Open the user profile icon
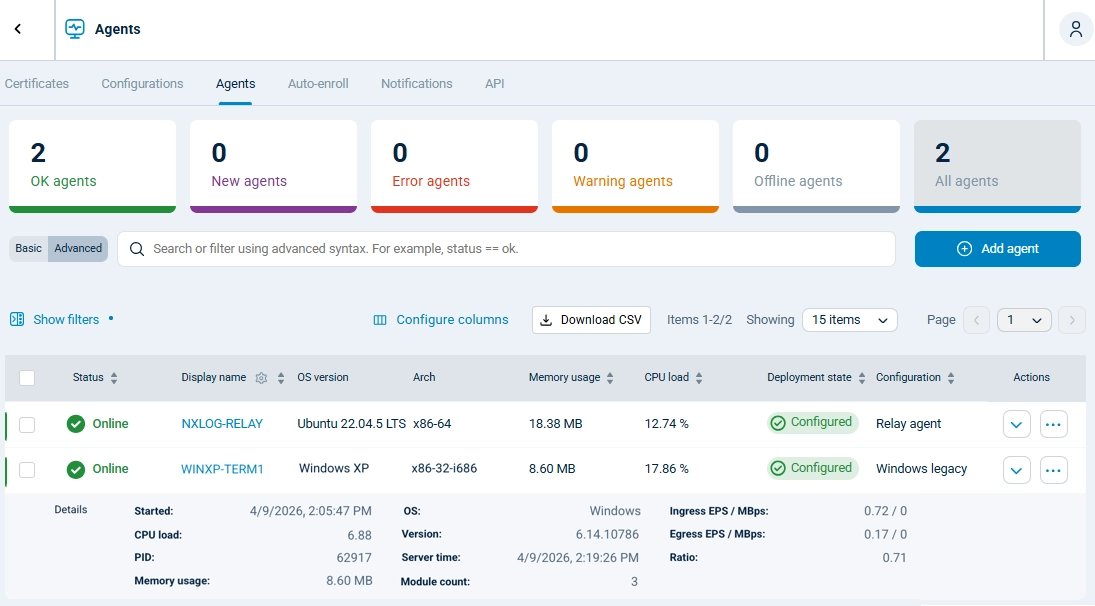The width and height of the screenshot is (1095, 606). (1075, 29)
